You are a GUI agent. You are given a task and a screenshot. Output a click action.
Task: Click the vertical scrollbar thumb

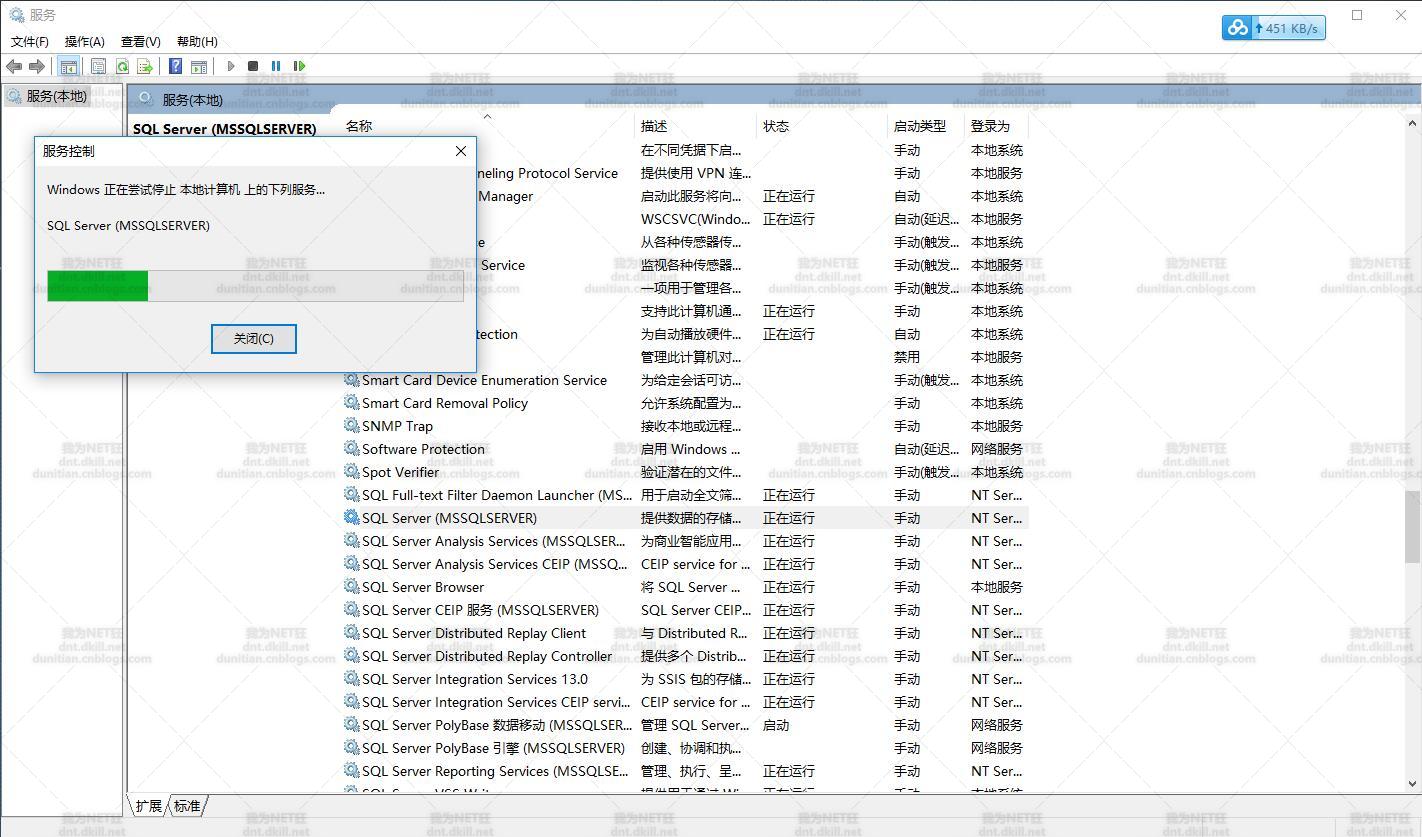click(x=1412, y=526)
